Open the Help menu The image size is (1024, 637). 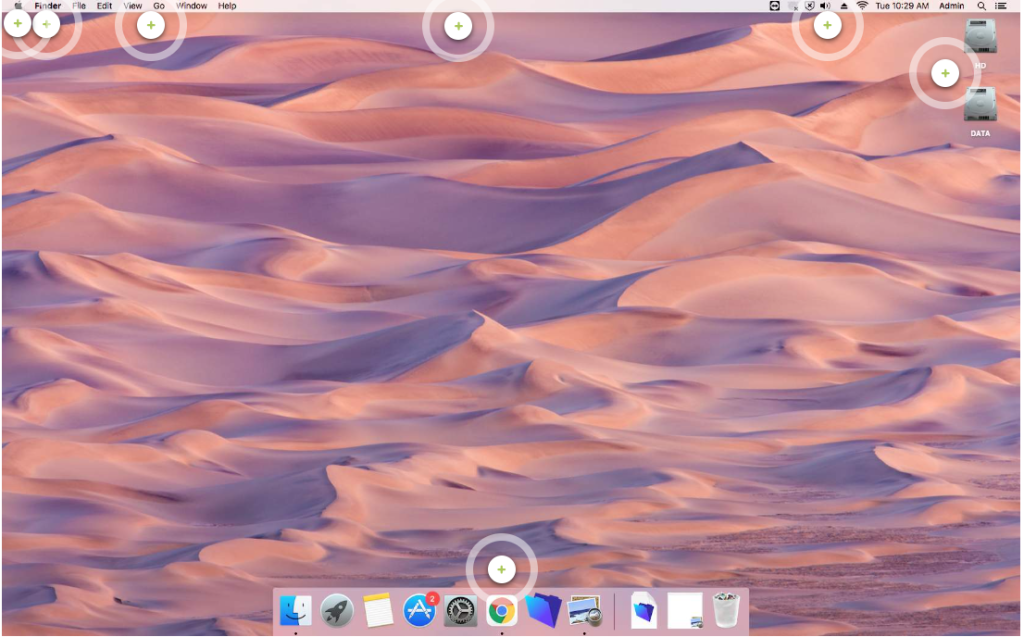(x=227, y=6)
